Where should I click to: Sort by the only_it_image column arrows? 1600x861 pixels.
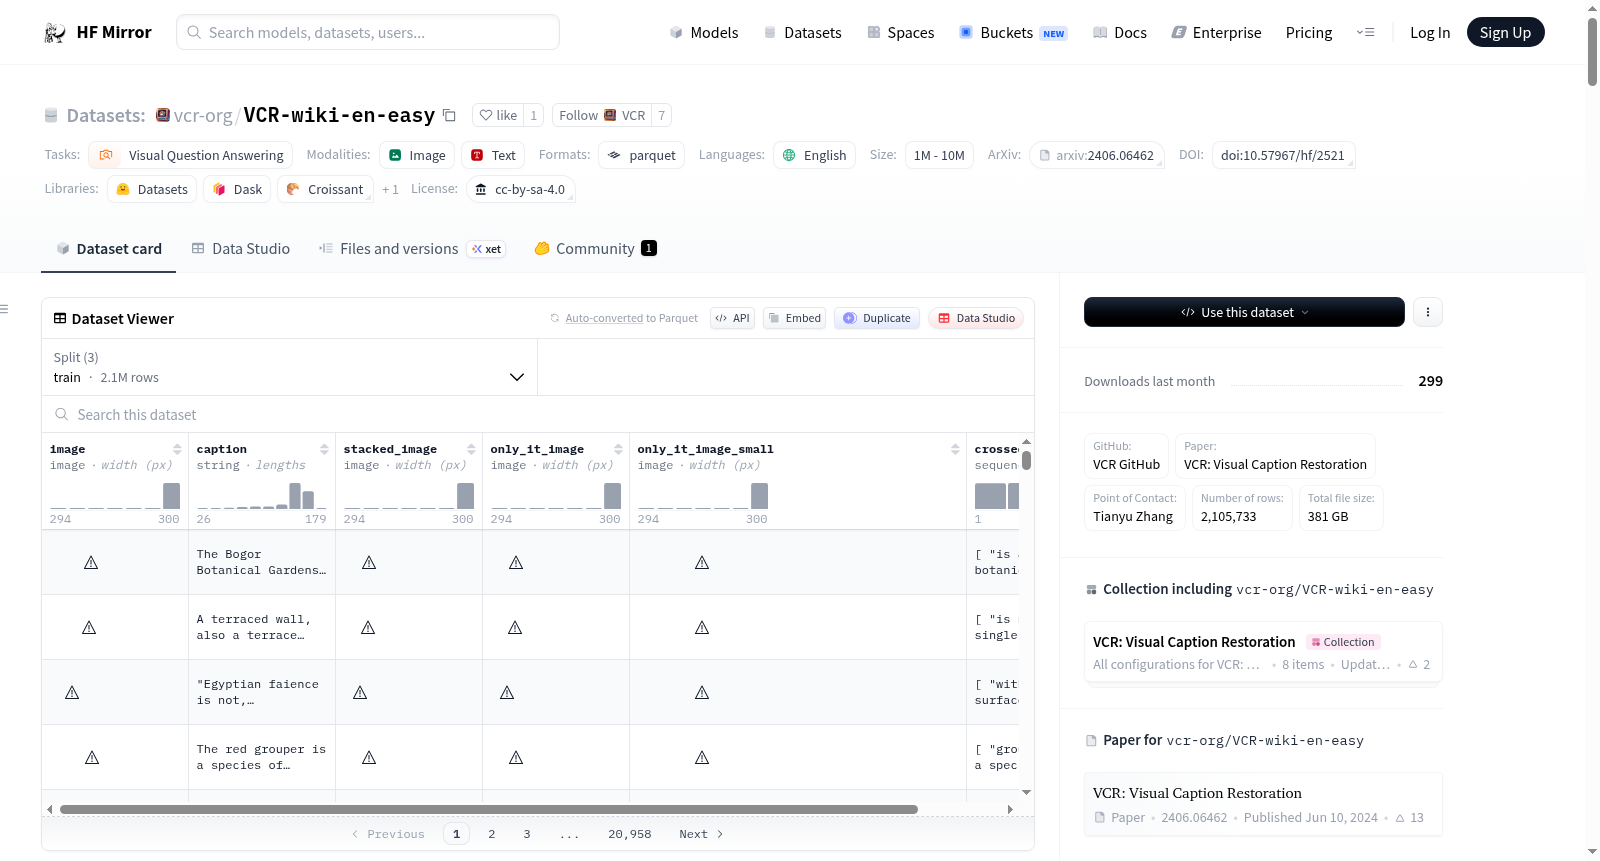pos(618,449)
